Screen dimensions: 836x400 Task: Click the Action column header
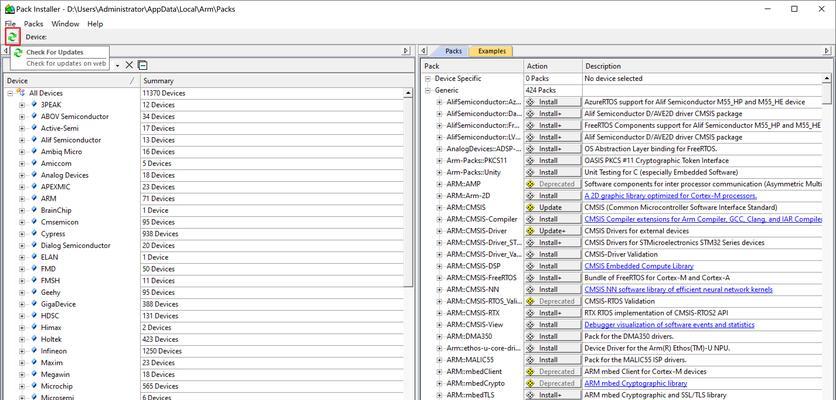click(x=553, y=66)
